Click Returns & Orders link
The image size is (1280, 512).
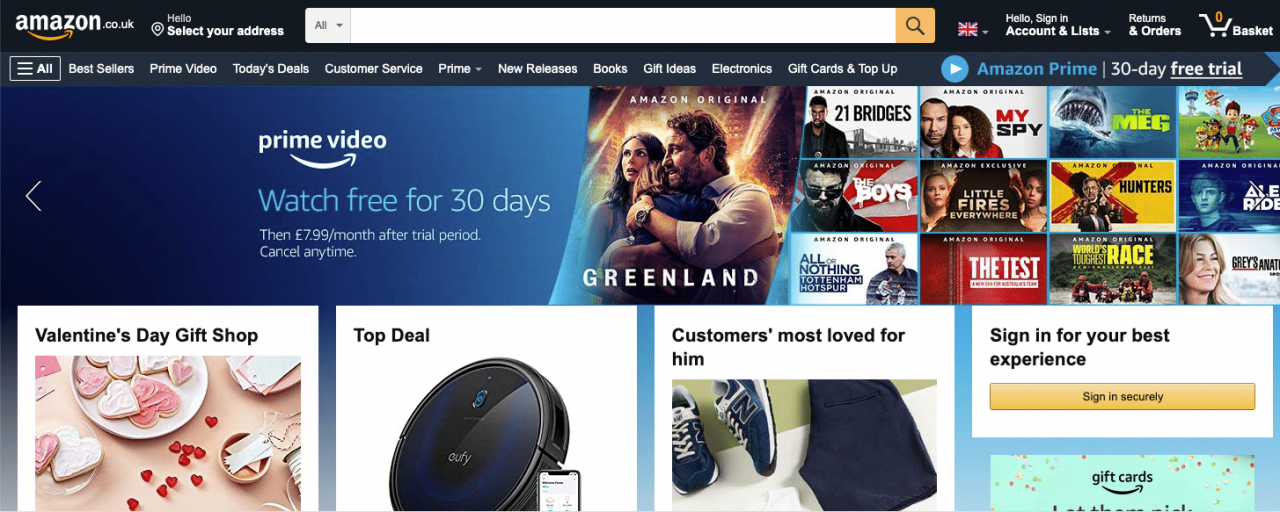(1155, 25)
